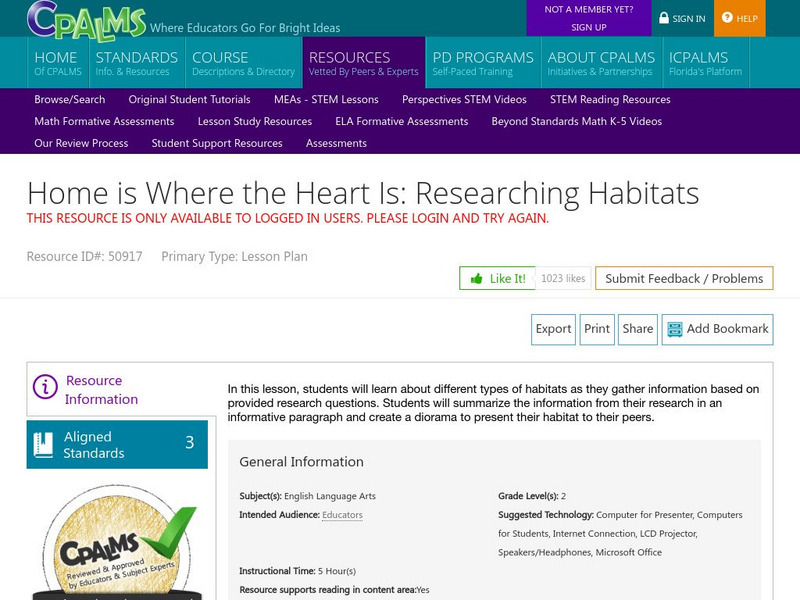This screenshot has height=600, width=800.
Task: Click the Sign In text link
Action: pyautogui.click(x=689, y=19)
